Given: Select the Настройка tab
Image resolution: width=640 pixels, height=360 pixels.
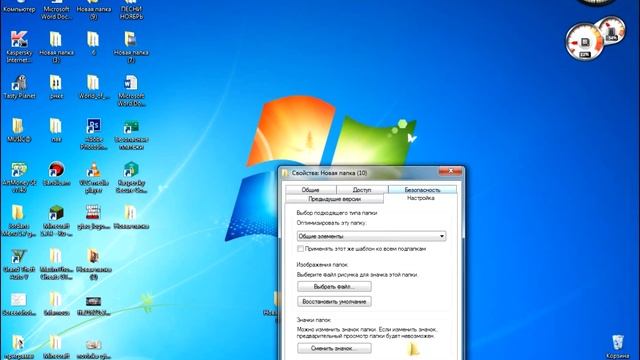Looking at the screenshot, I should tap(420, 198).
